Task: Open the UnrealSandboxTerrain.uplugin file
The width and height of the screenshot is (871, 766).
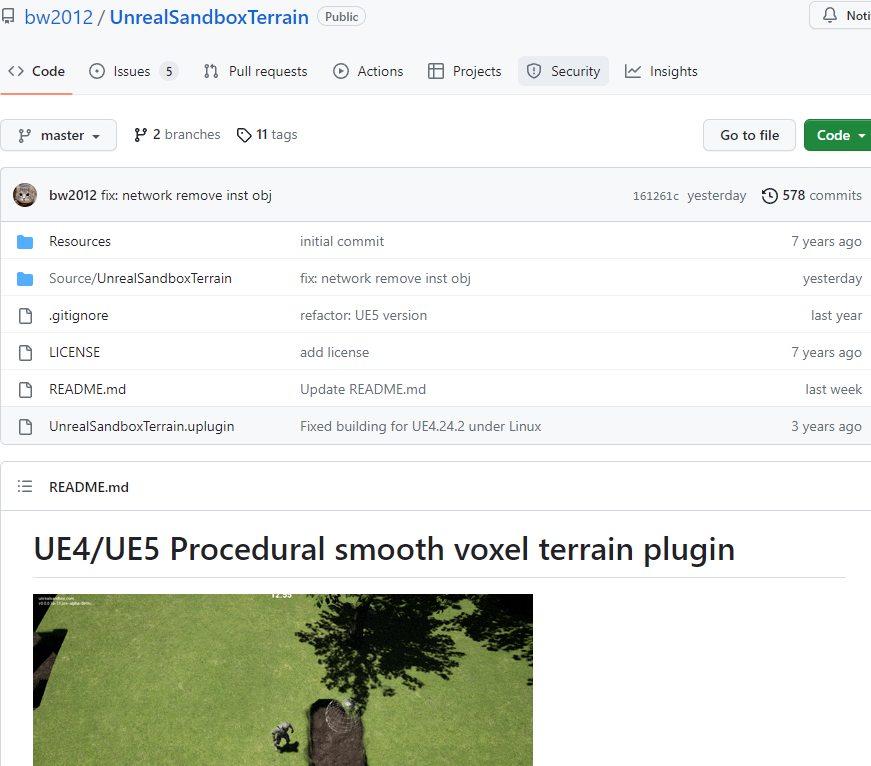Action: point(142,426)
